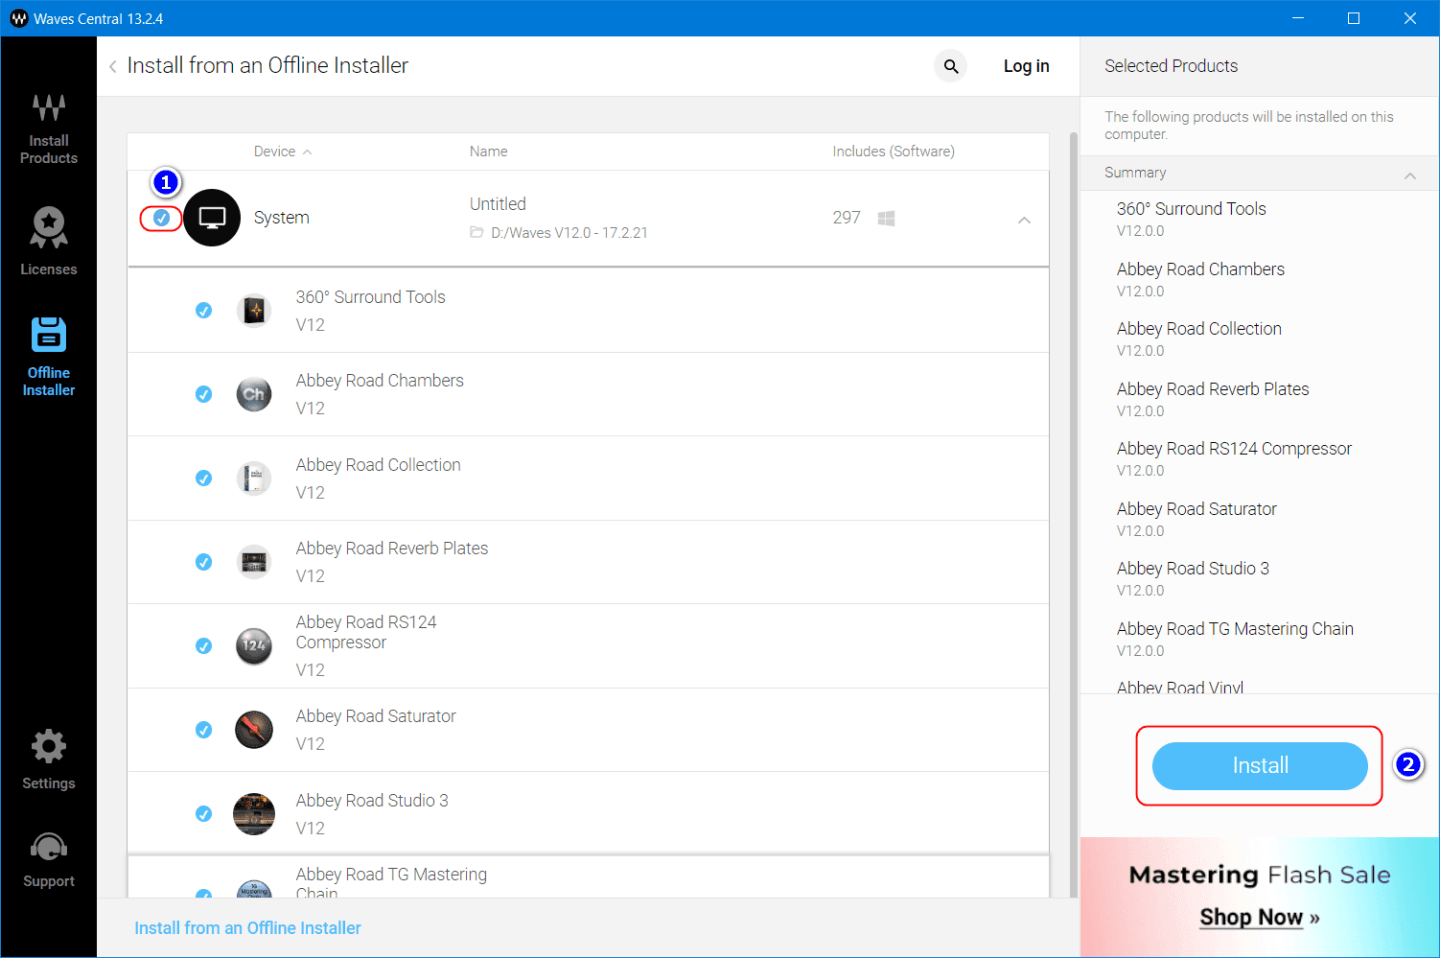
Task: Click the Untitled installer name
Action: click(498, 204)
